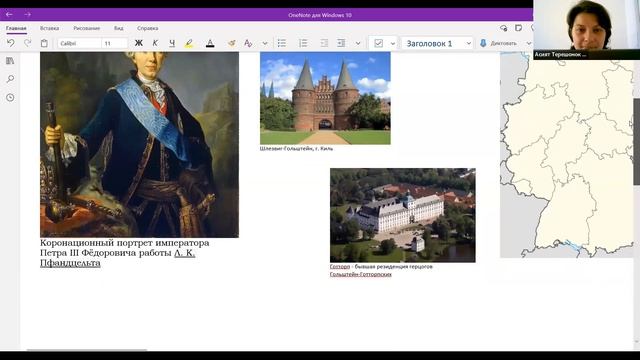The image size is (640, 360).
Task: Click the vertical scrollbar thumb
Action: coord(636,141)
